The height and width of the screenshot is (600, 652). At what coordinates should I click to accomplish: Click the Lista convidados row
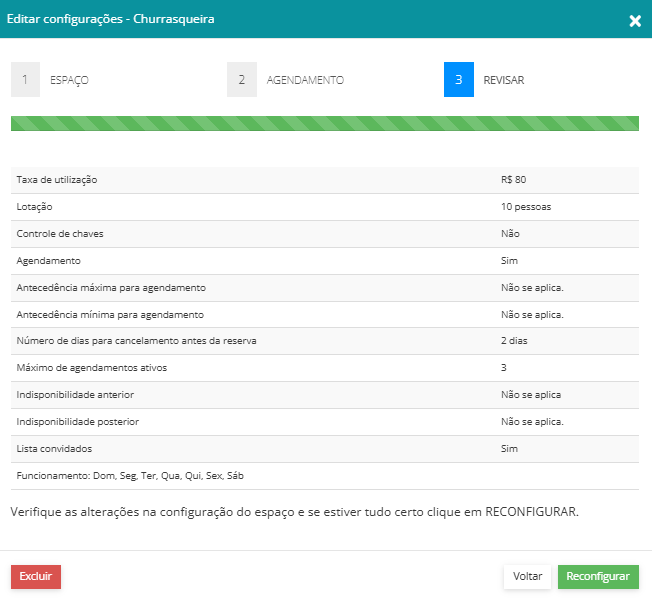[x=325, y=449]
